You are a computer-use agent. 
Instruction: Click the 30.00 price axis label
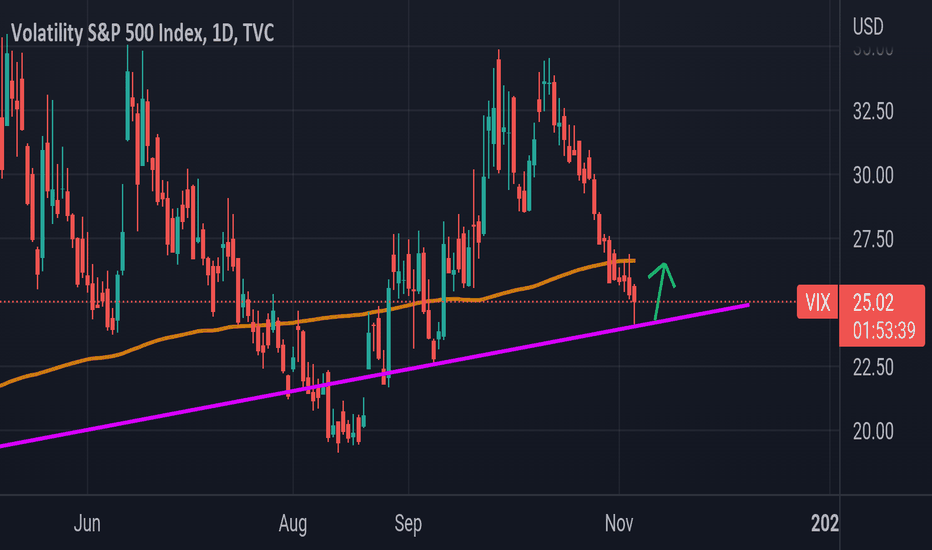873,175
